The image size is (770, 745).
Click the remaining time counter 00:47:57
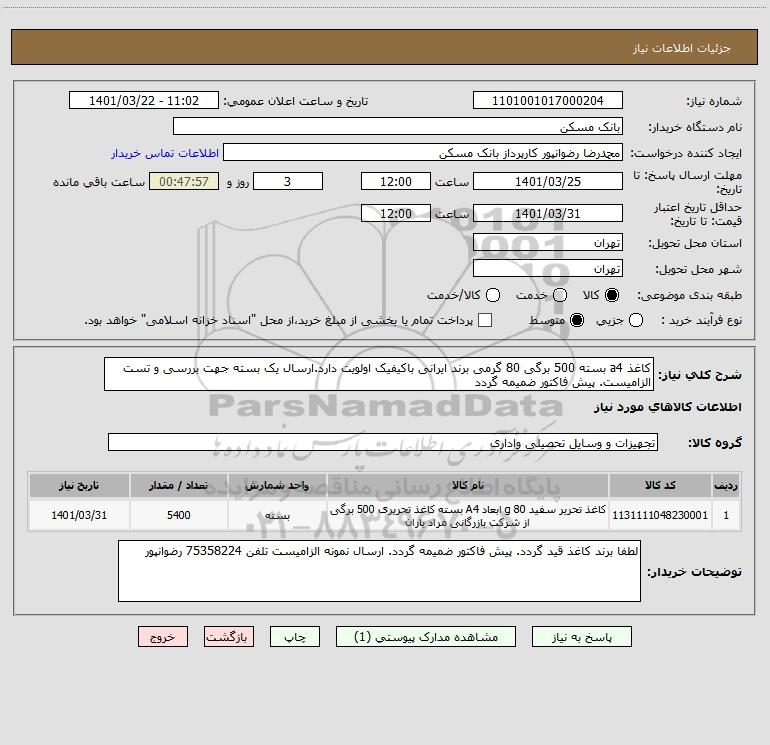[184, 181]
